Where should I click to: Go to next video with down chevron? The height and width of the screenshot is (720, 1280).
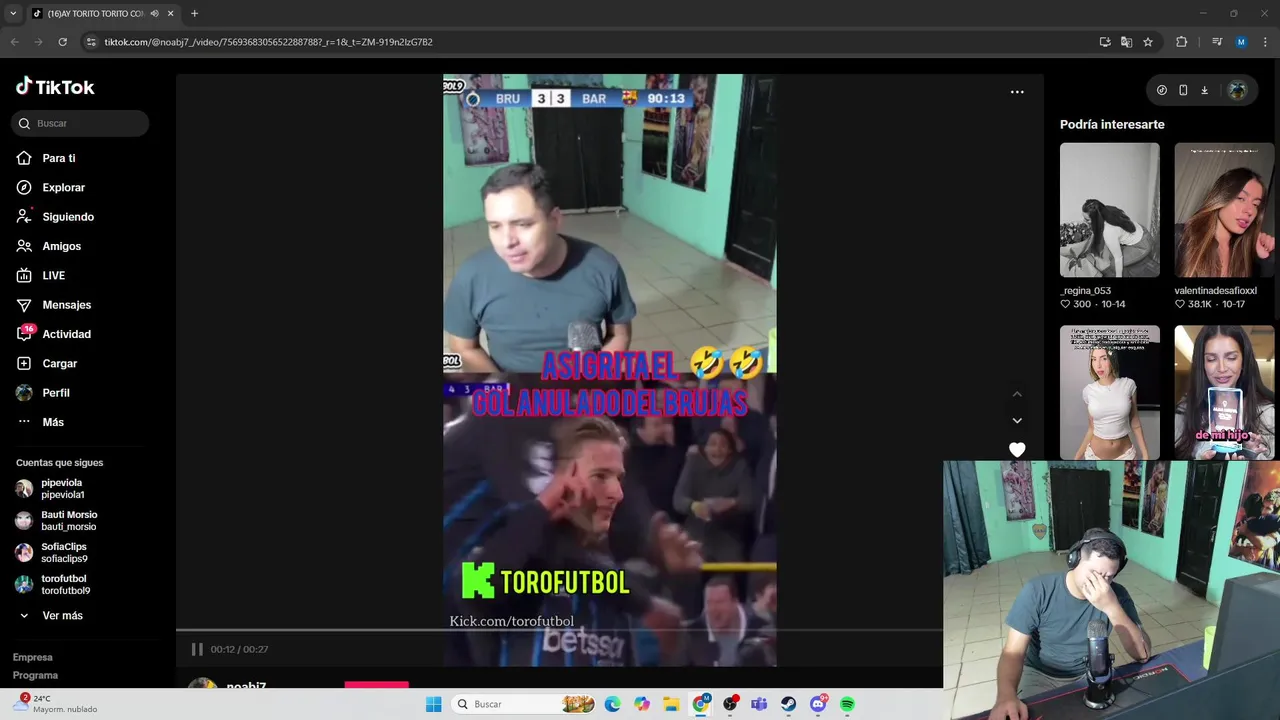[1017, 421]
